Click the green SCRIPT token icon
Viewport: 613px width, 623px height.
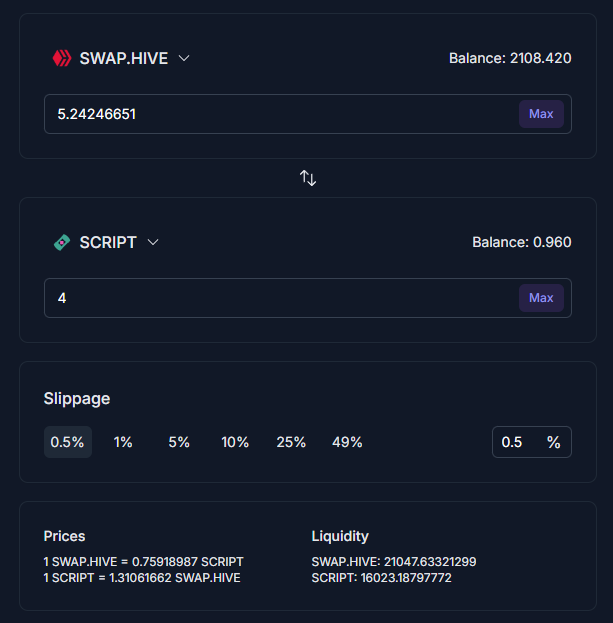(x=62, y=242)
